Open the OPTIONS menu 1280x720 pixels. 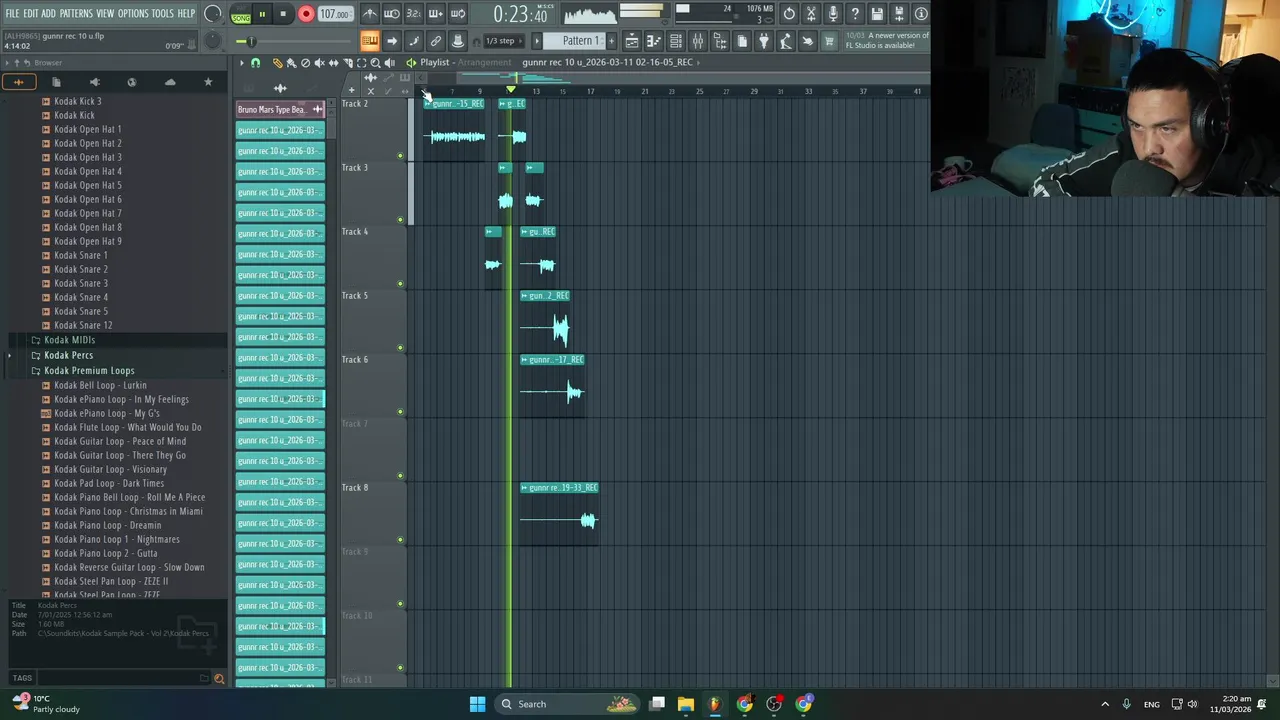(x=133, y=14)
